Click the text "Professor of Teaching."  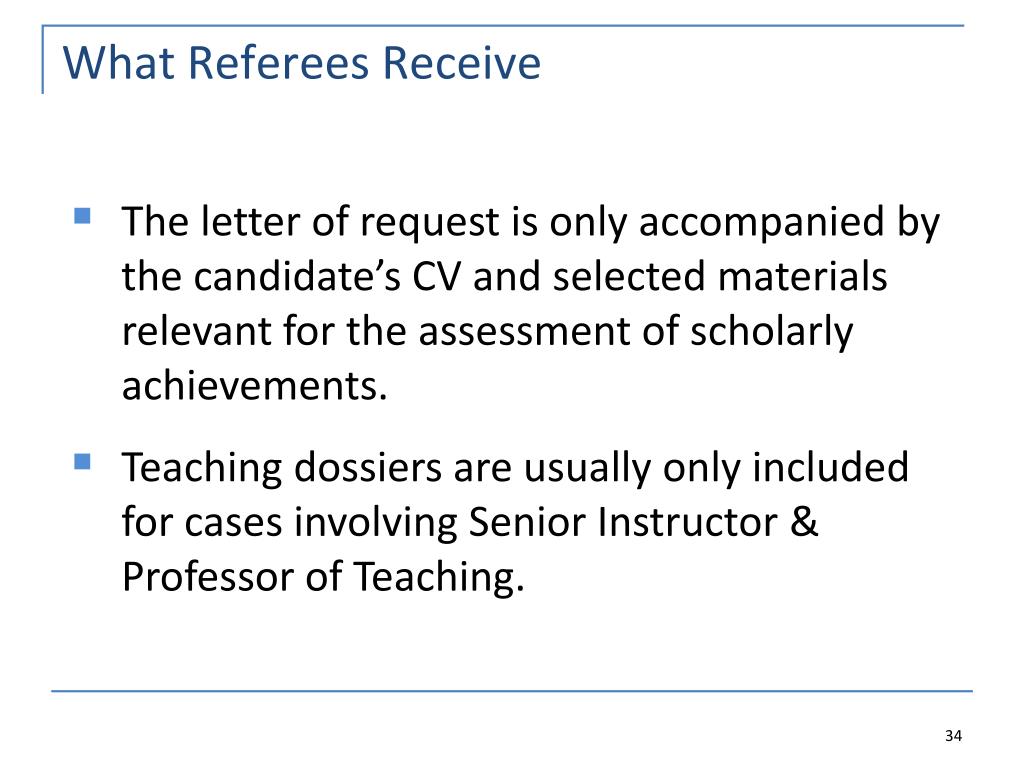(x=323, y=577)
